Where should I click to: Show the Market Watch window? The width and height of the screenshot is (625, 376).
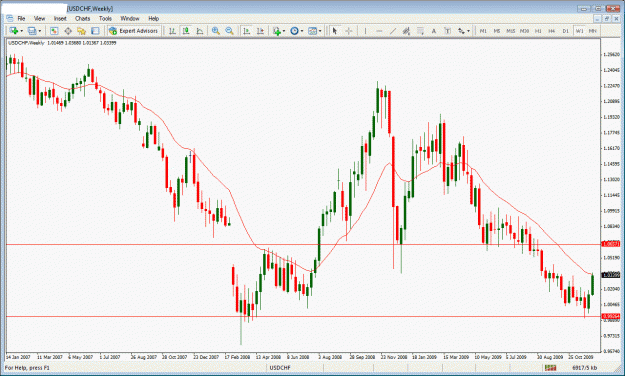click(54, 31)
